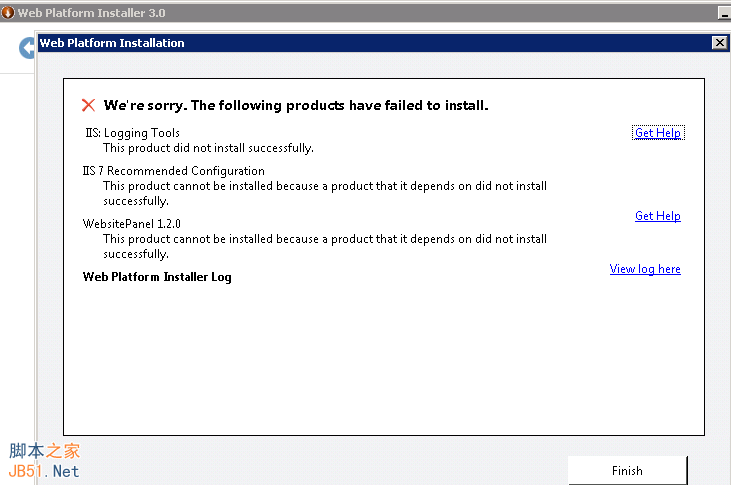731x485 pixels.
Task: Minimize the Web Platform Installer 3.0 window
Action: coord(723,13)
